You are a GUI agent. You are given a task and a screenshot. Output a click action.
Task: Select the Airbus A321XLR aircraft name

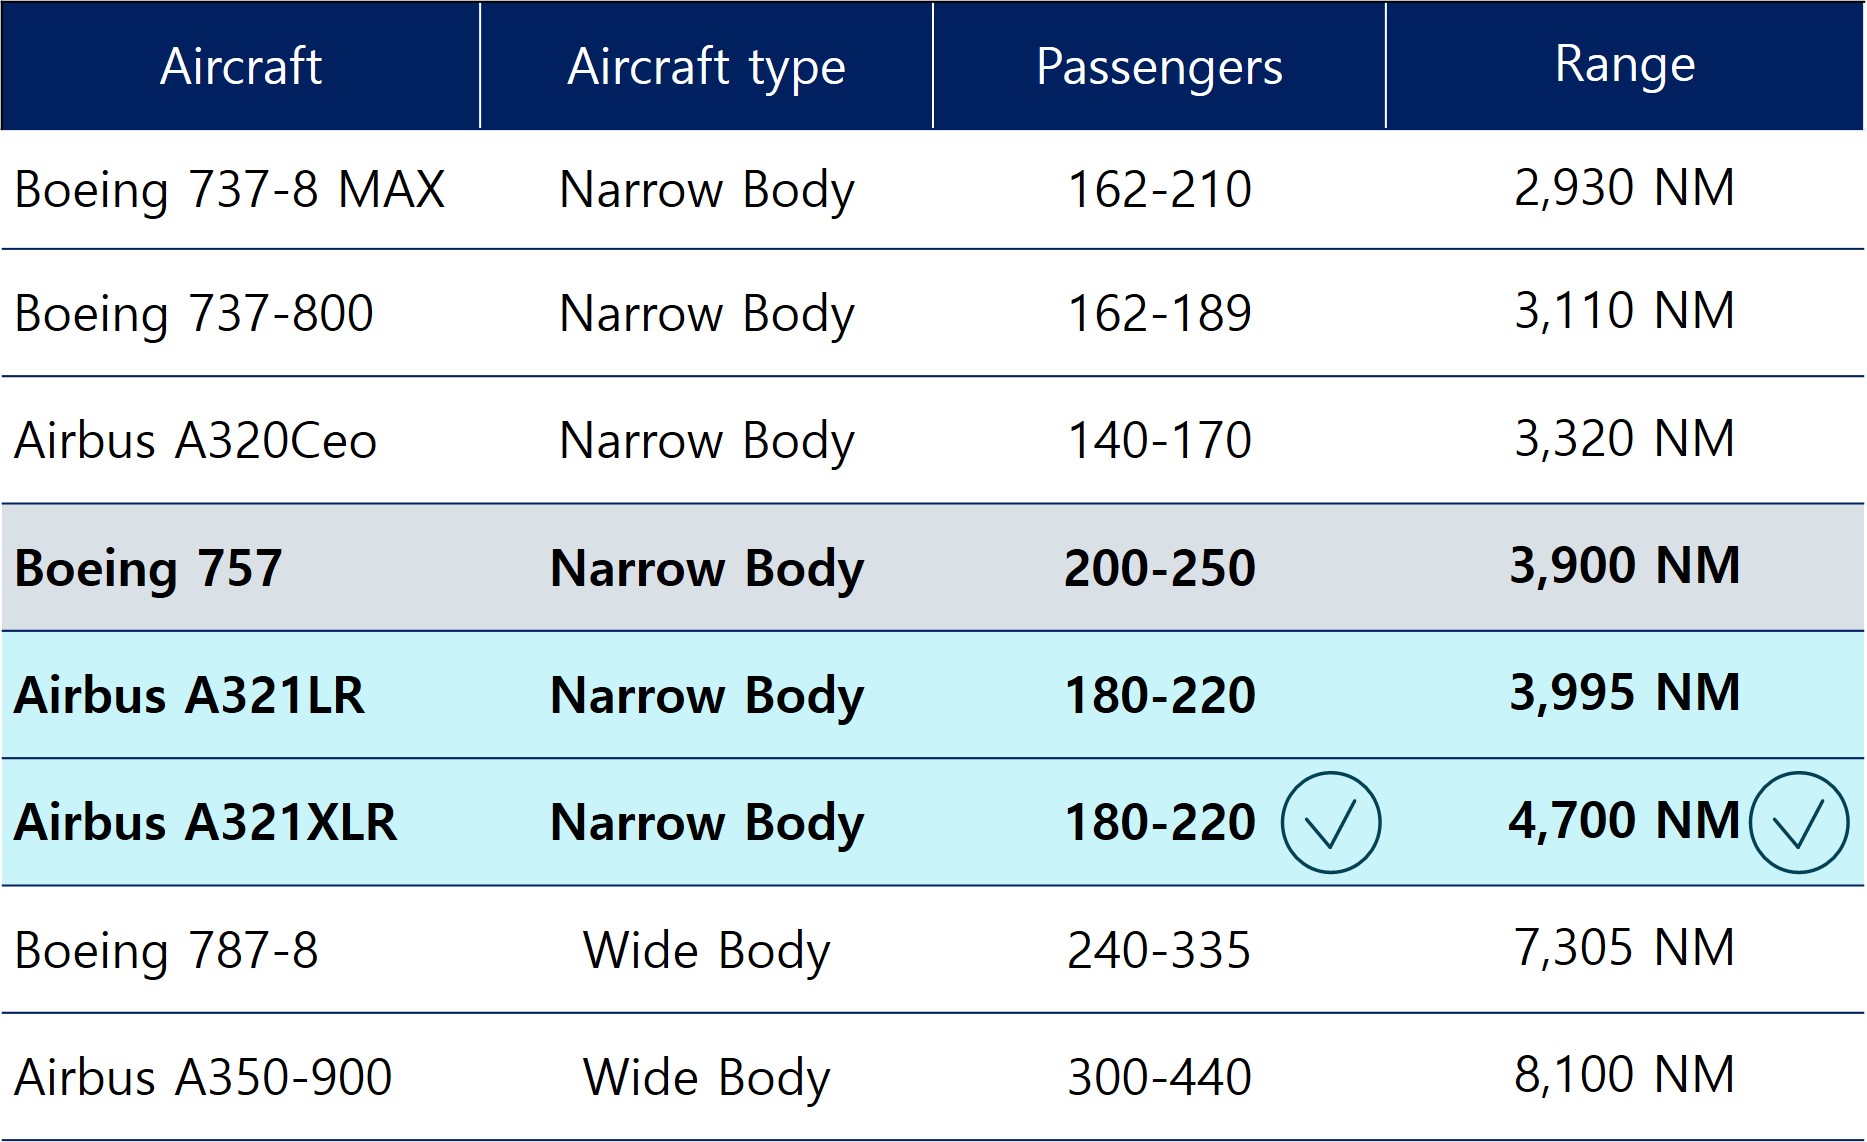pos(205,822)
